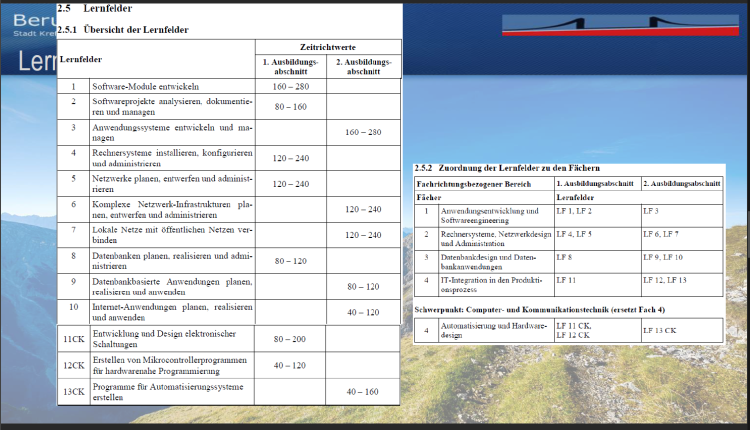
Task: Click the heading "2.5 Lernfelder"
Action: [95, 8]
